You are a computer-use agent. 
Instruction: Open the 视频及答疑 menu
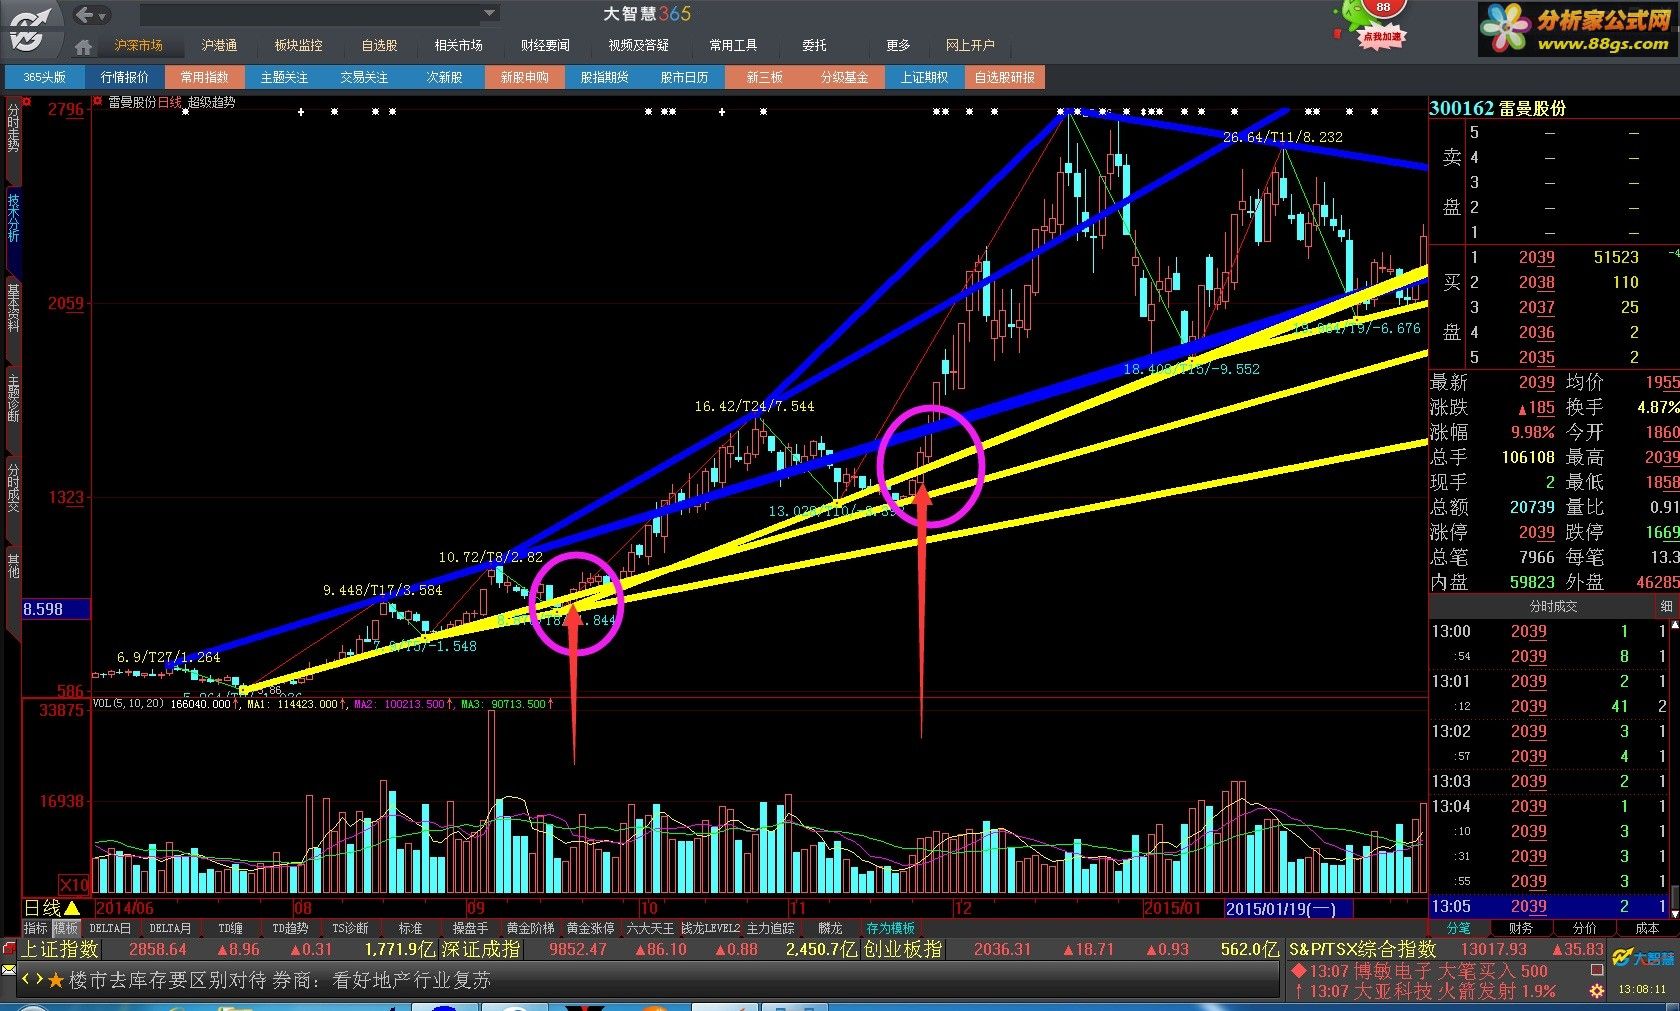tap(639, 45)
